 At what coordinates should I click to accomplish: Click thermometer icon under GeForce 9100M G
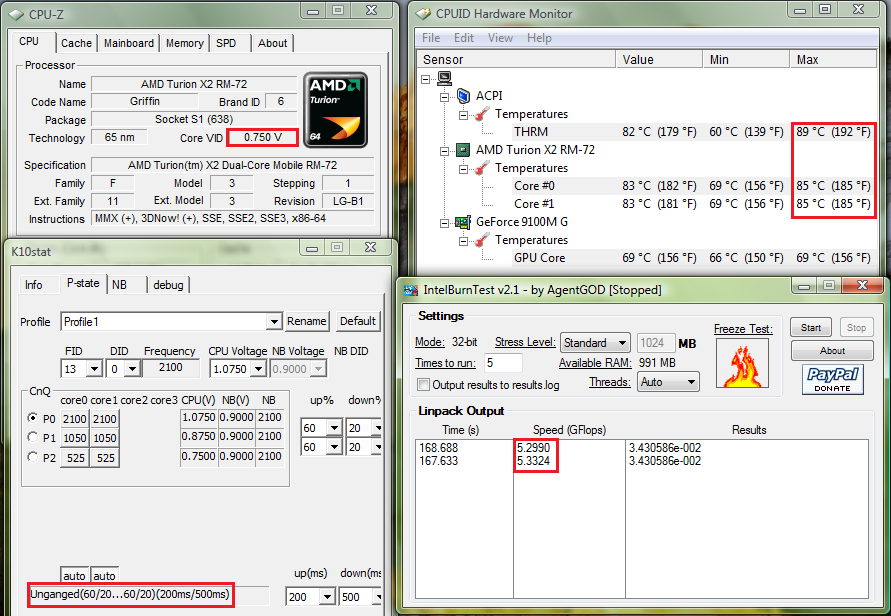[482, 240]
